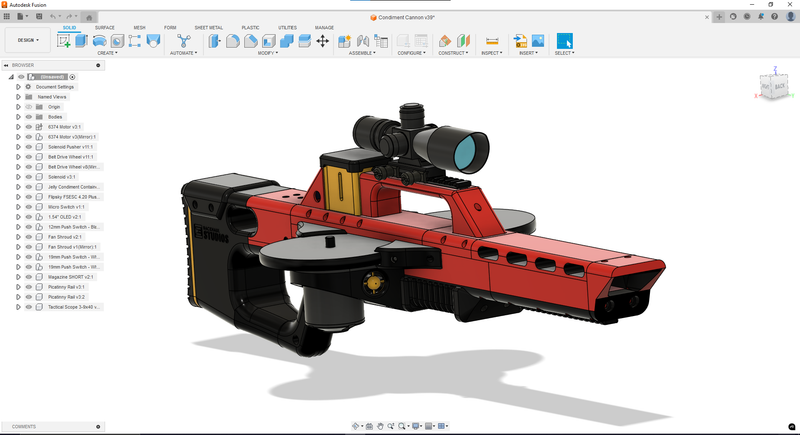Open the MODIFY dropdown menu
Viewport: 800px width, 435px height.
pos(268,53)
